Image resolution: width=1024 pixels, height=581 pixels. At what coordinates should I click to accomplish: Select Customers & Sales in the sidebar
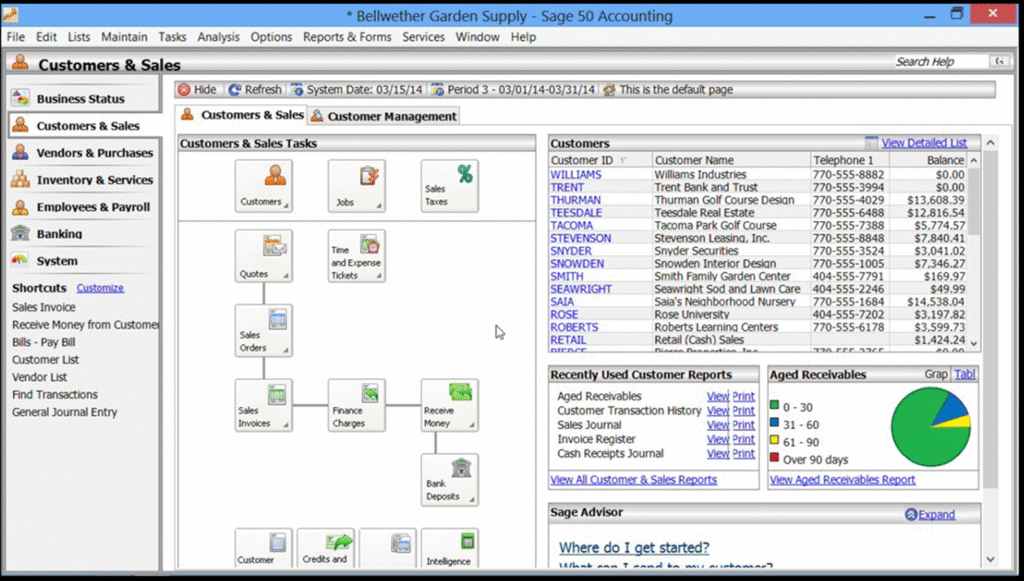tap(84, 125)
